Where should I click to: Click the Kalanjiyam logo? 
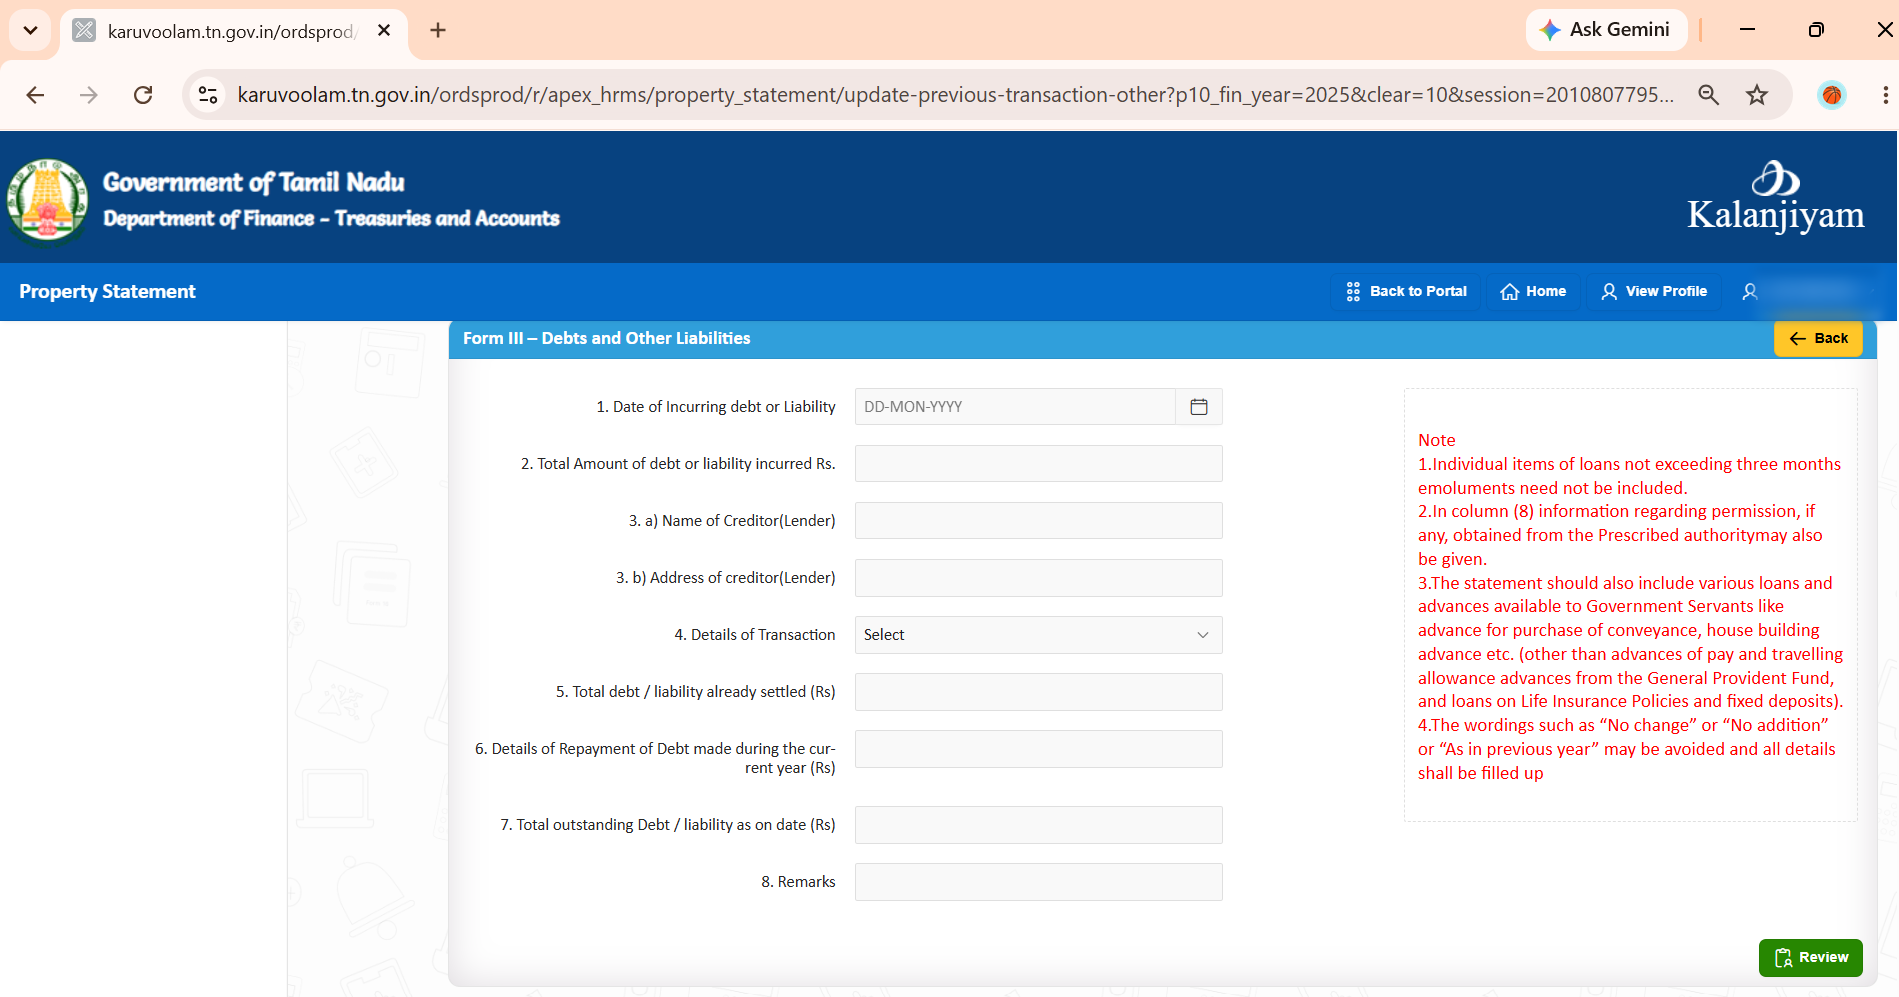click(x=1775, y=197)
